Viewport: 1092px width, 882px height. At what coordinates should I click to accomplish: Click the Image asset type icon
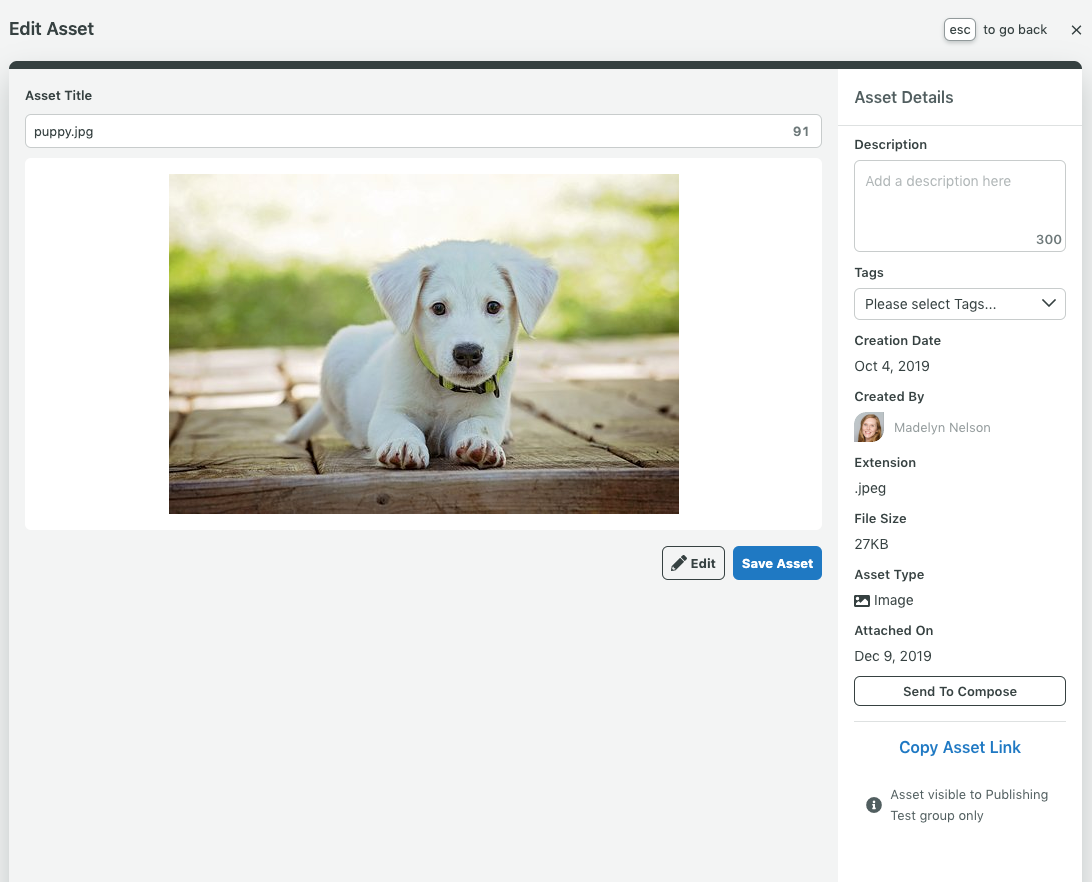(862, 601)
